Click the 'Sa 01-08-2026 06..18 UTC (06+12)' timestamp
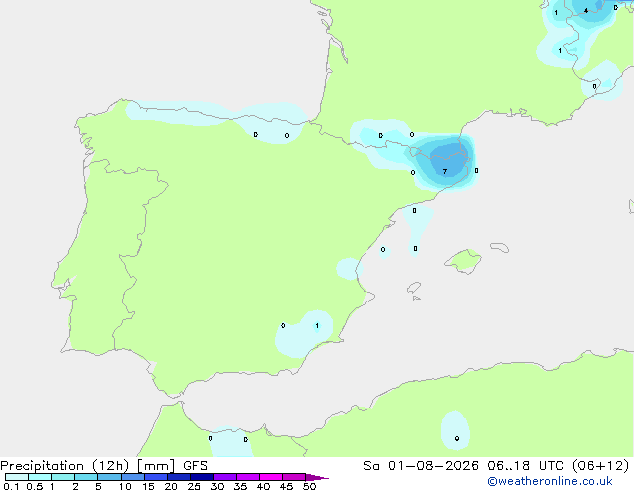Image resolution: width=634 pixels, height=490 pixels. pos(496,466)
